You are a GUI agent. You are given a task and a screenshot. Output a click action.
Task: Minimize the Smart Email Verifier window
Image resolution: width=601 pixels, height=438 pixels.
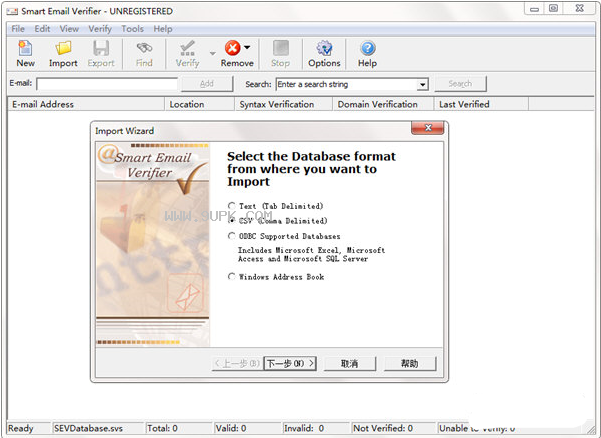534,8
